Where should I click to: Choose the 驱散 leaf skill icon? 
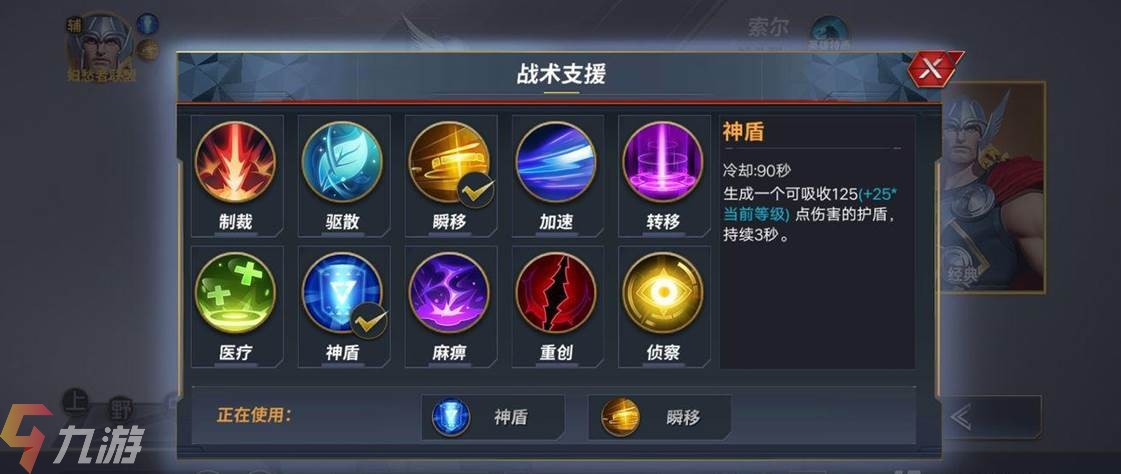(342, 162)
